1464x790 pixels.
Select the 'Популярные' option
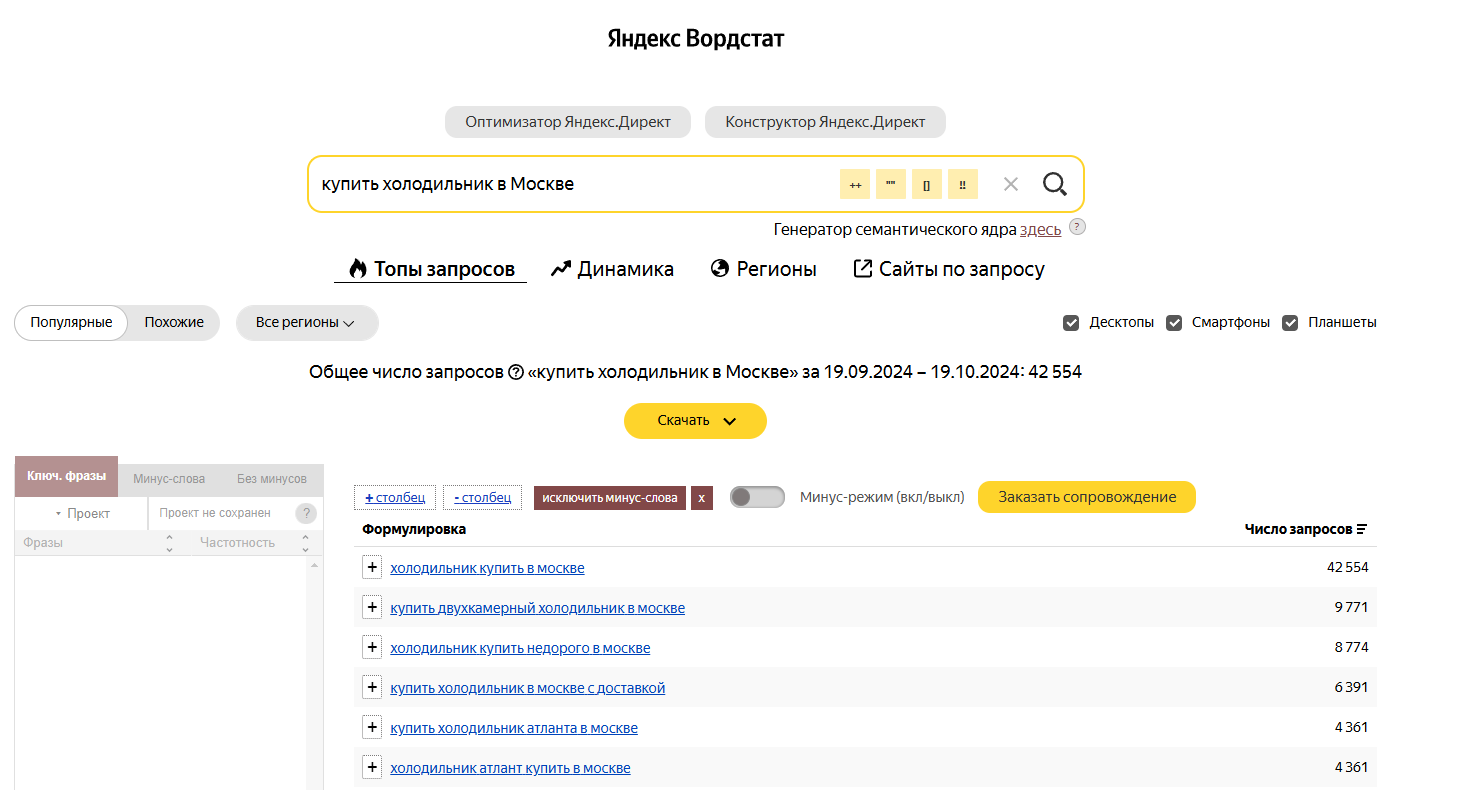71,323
